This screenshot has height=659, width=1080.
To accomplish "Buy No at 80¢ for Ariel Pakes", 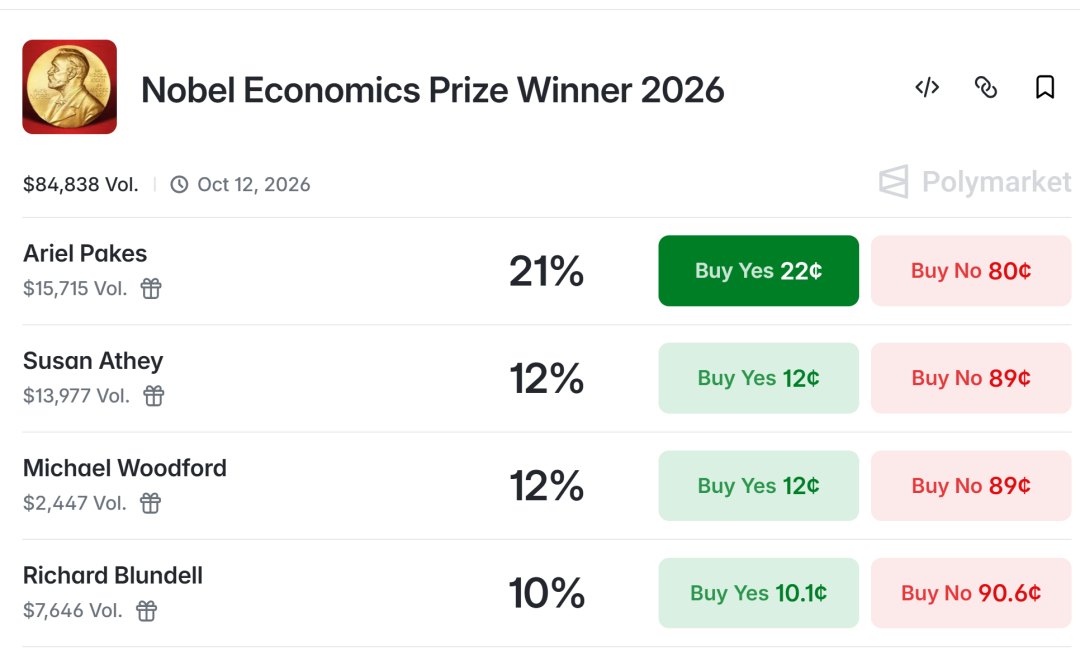I will click(x=971, y=271).
